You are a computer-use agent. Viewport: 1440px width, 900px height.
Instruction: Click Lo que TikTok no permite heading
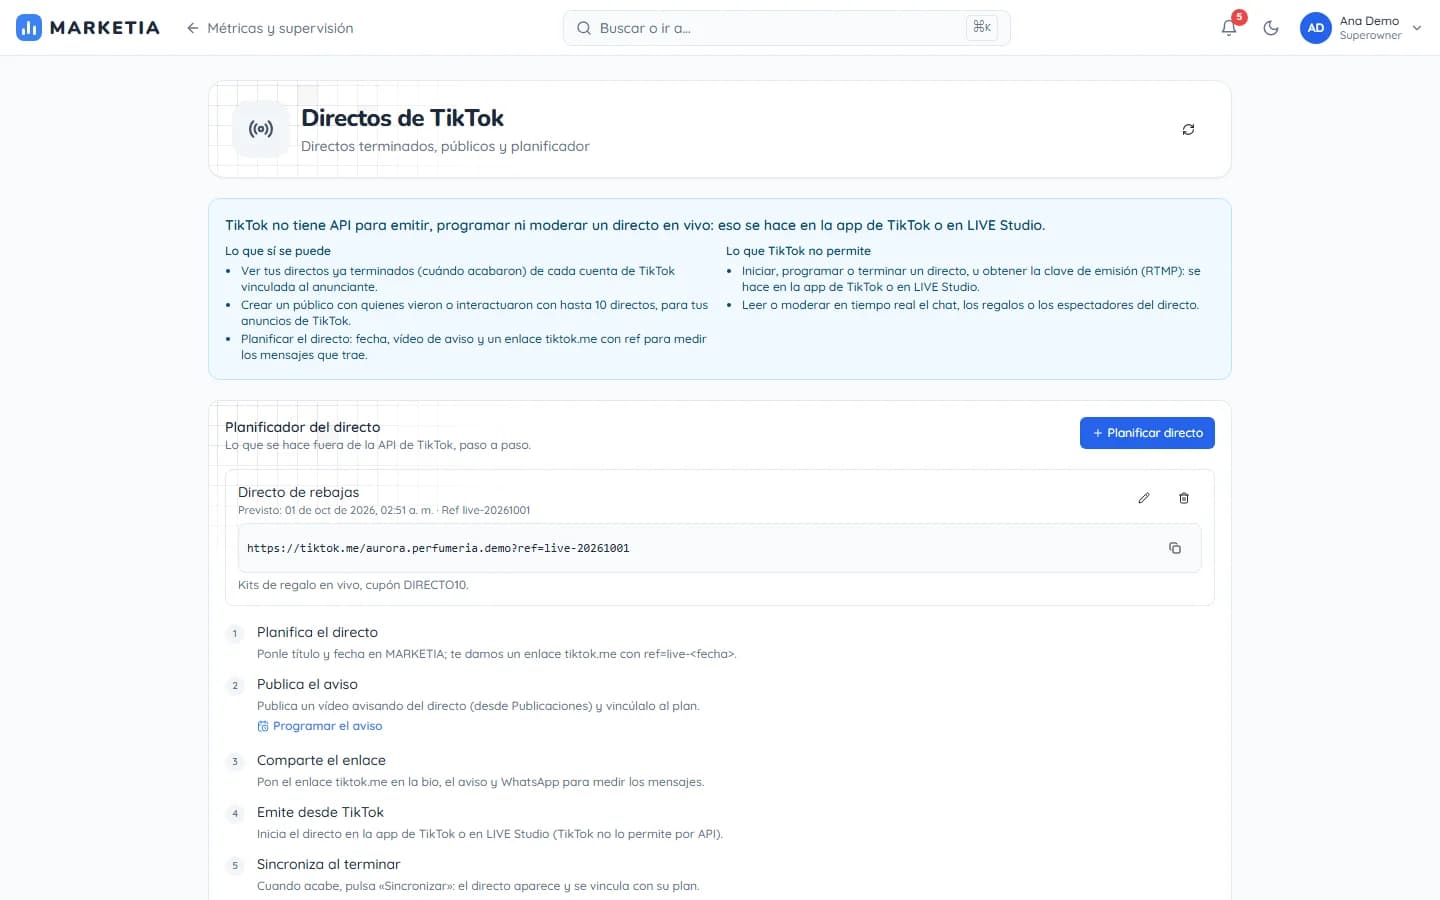[798, 251]
